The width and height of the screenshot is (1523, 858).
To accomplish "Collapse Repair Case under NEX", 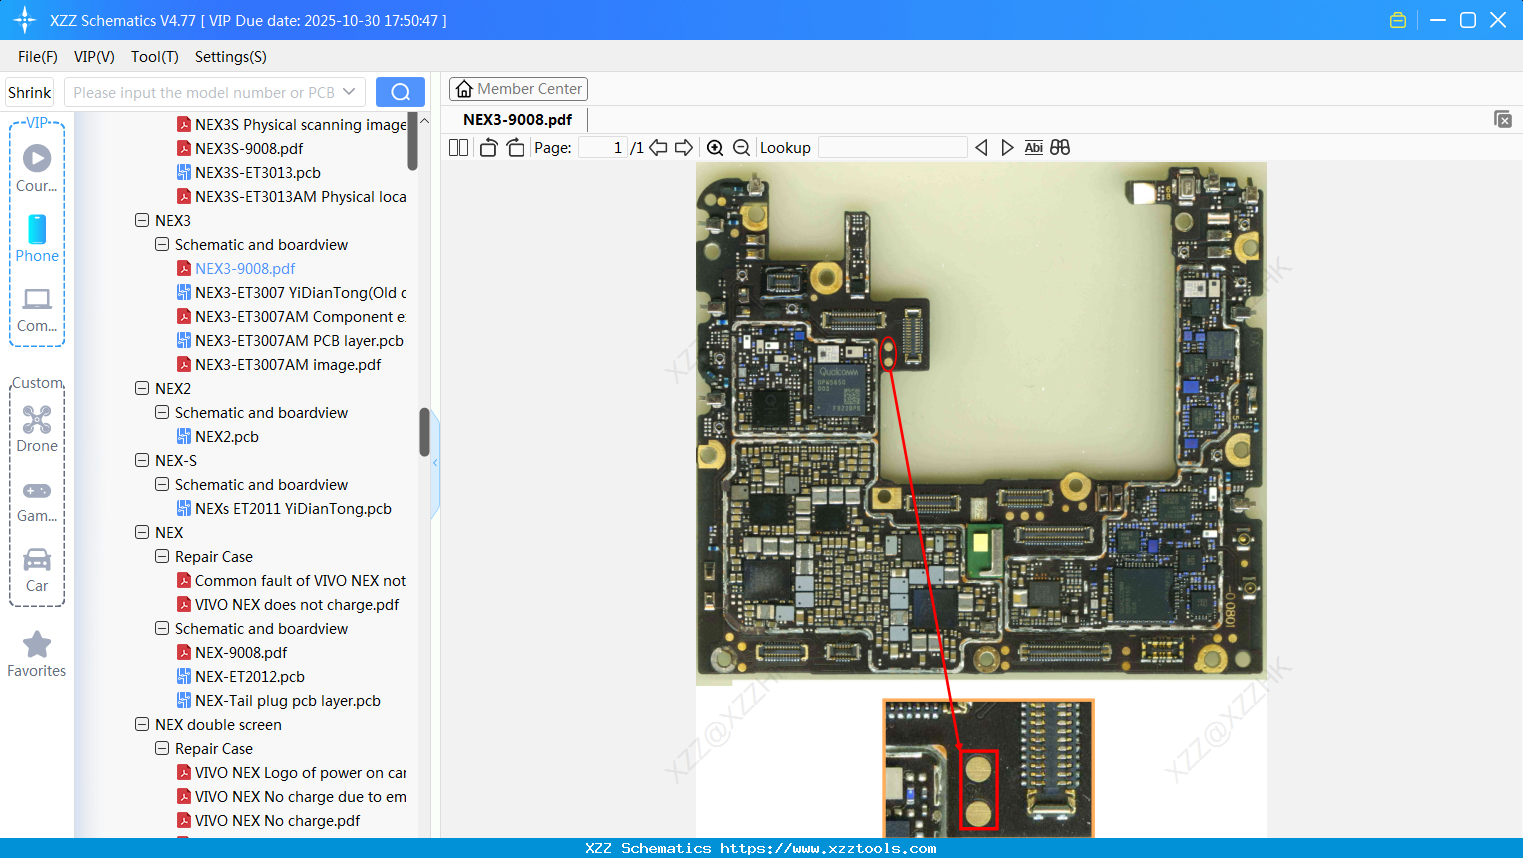I will point(162,556).
